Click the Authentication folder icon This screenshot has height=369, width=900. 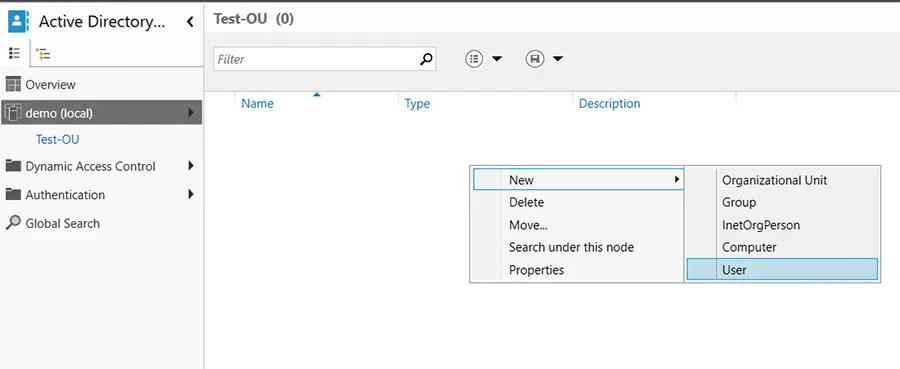click(13, 195)
